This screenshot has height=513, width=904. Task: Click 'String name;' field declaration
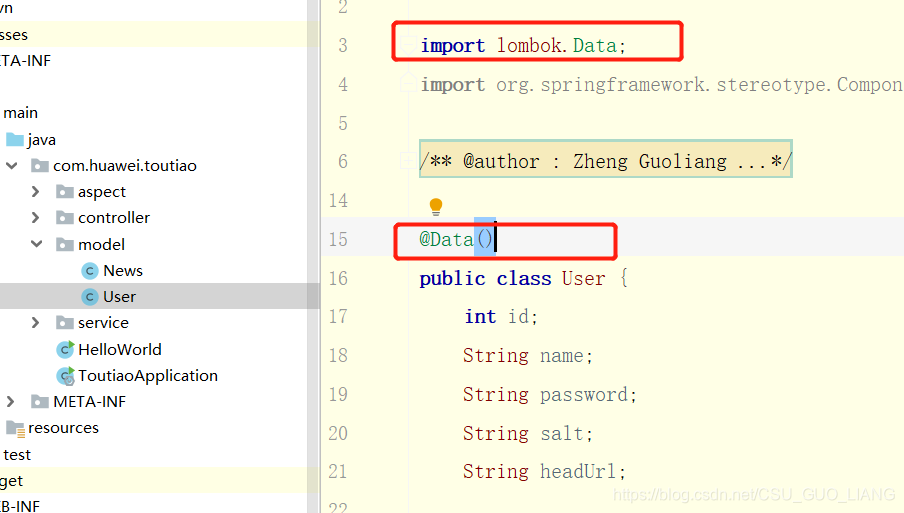(528, 356)
